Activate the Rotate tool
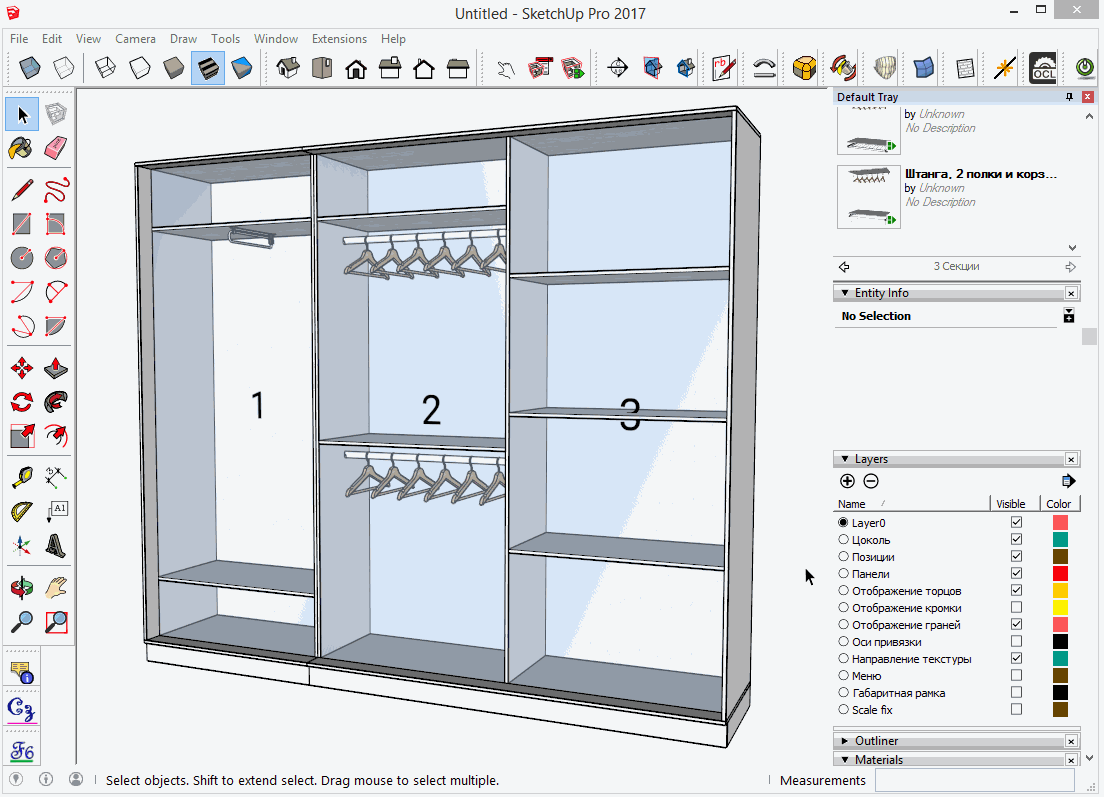The image size is (1104, 797). coord(21,402)
